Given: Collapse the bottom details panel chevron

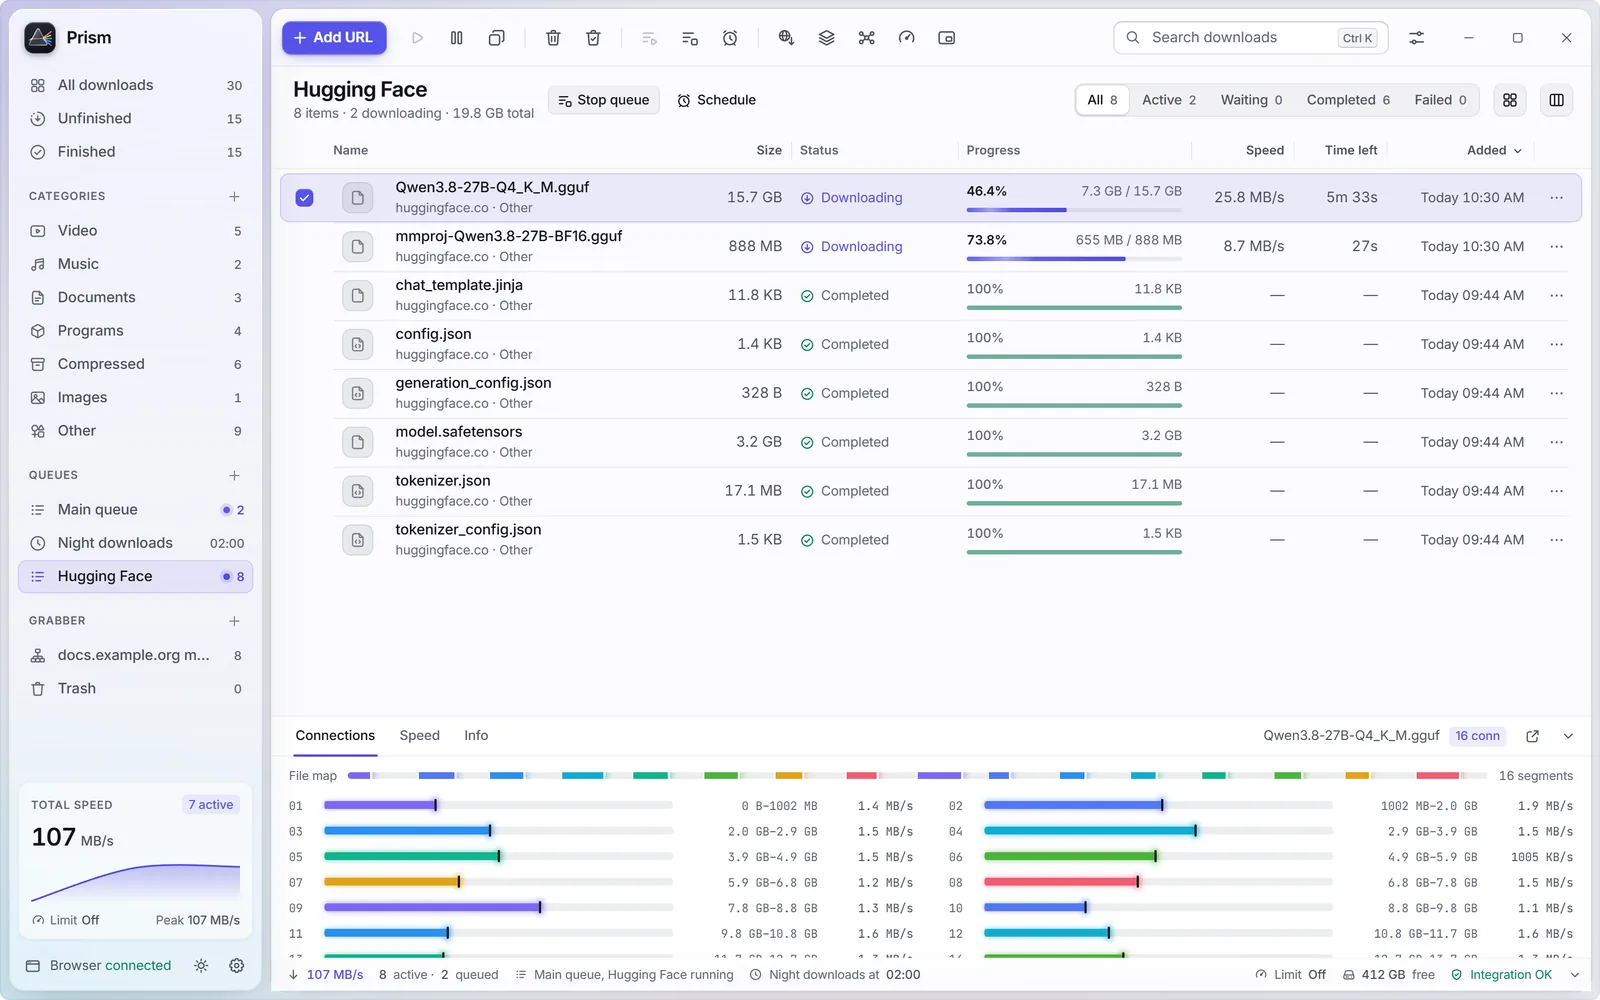Looking at the screenshot, I should click(1568, 736).
